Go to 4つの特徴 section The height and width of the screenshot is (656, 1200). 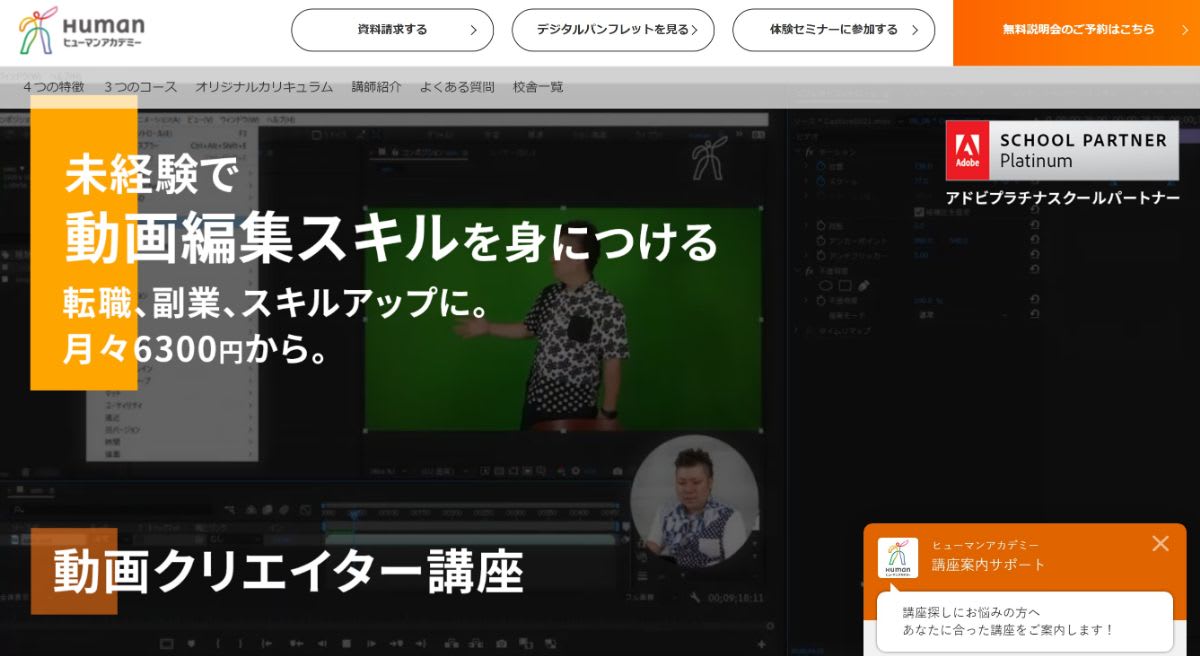54,87
